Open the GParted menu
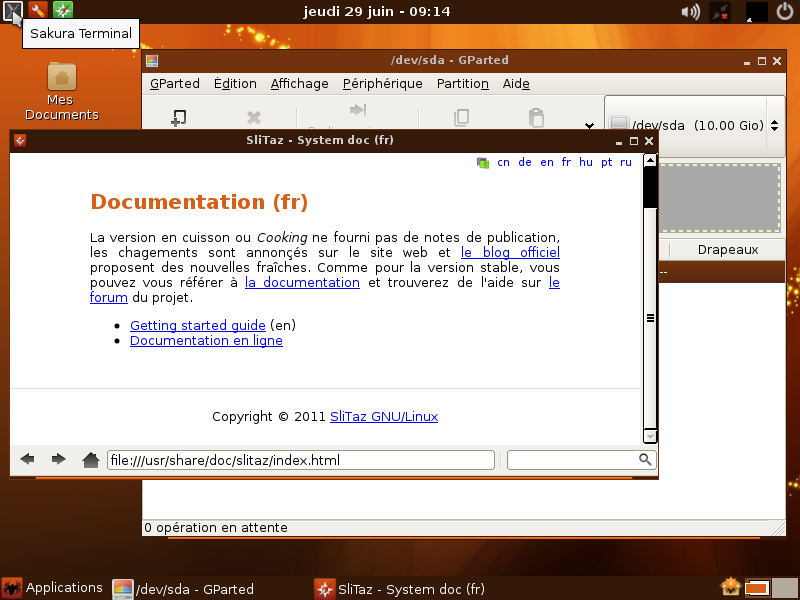 [174, 84]
